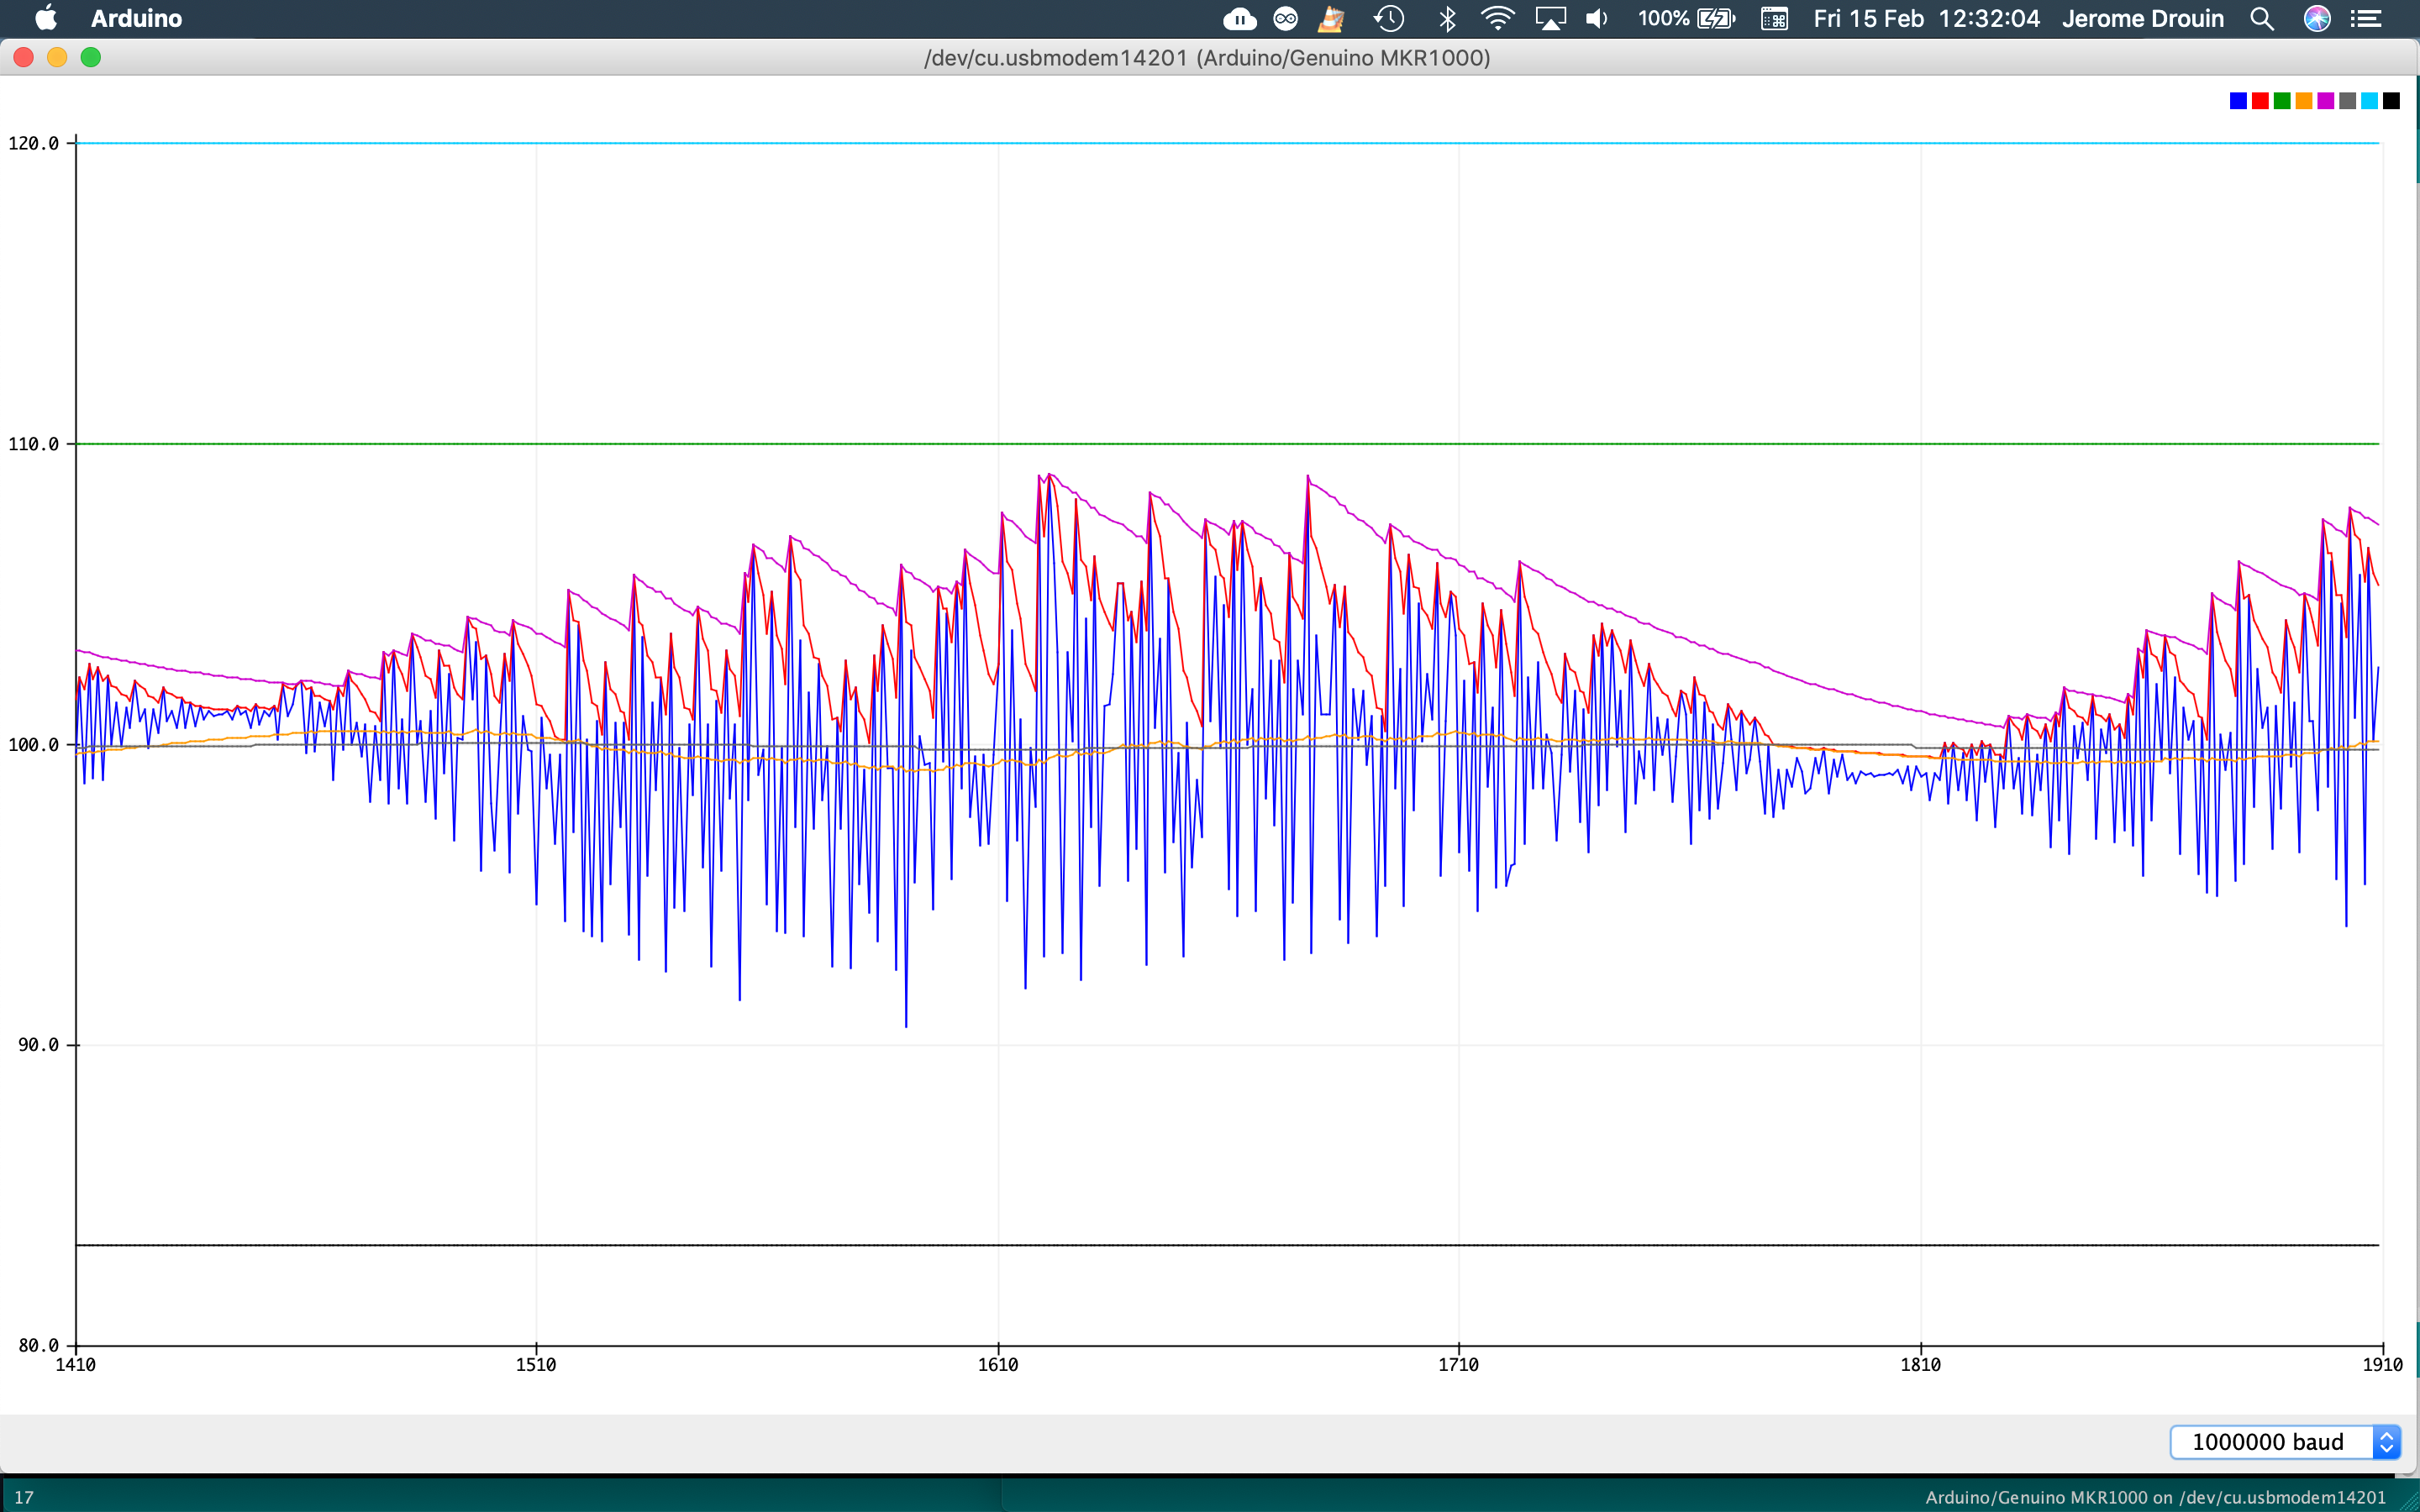The width and height of the screenshot is (2420, 1512).
Task: Open the Time Machine menu bar icon
Action: click(x=1389, y=18)
